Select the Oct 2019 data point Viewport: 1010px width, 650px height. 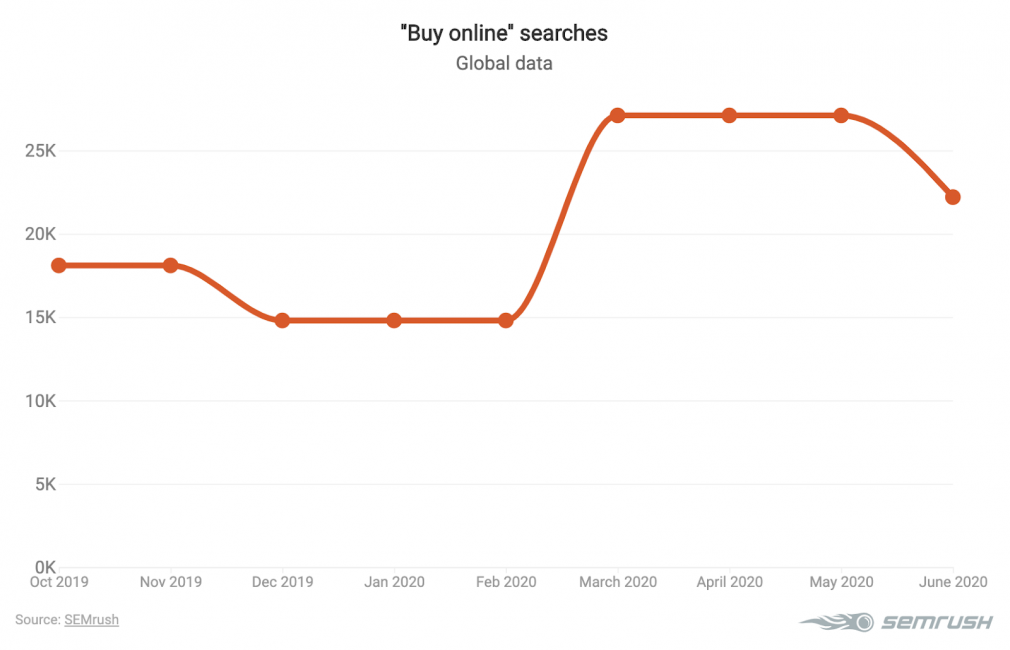click(59, 265)
